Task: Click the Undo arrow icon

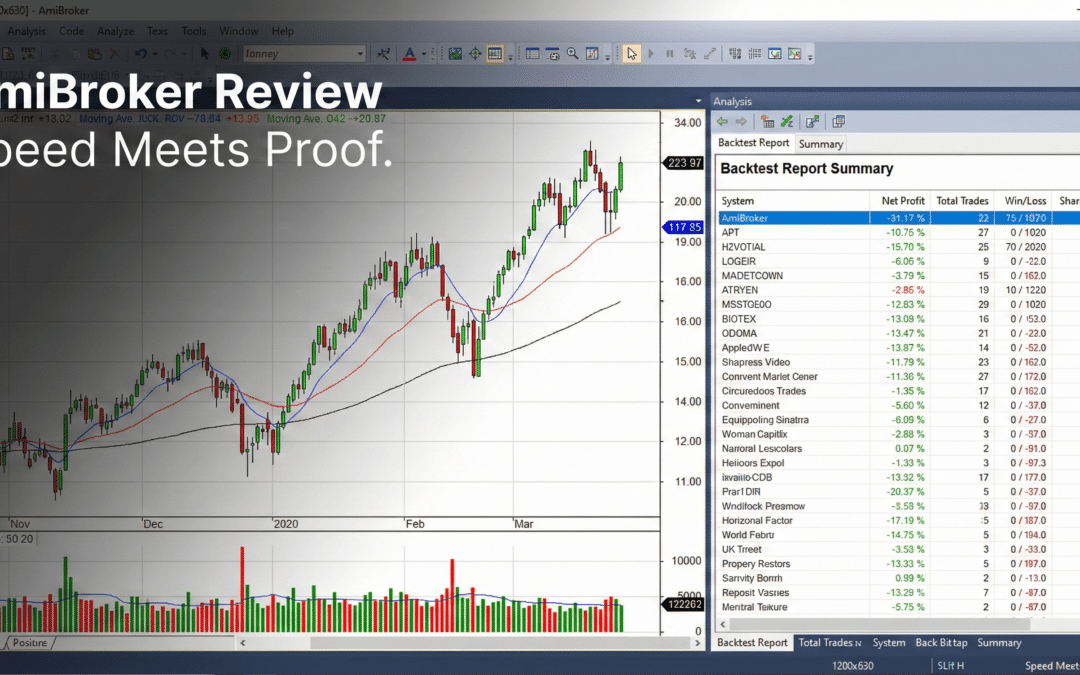Action: 141,54
